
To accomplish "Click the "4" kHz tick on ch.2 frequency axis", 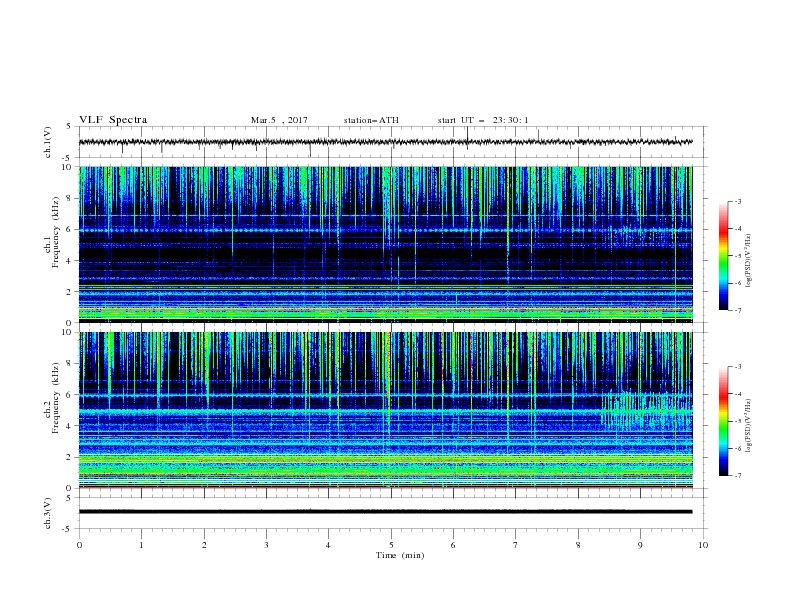I will point(69,426).
